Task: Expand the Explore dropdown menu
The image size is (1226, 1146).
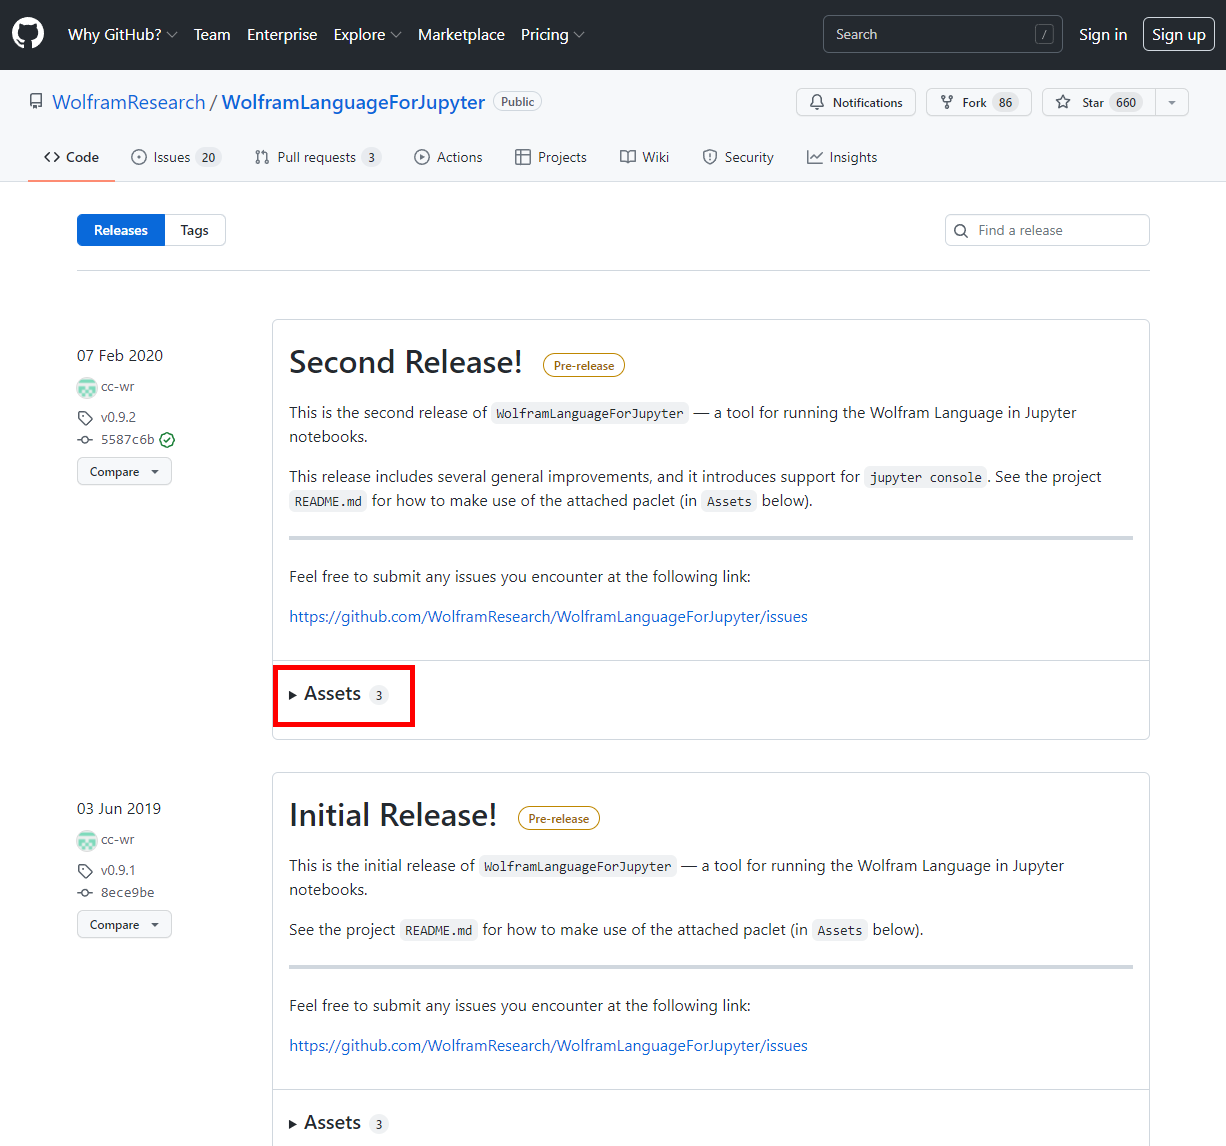Action: 367,34
